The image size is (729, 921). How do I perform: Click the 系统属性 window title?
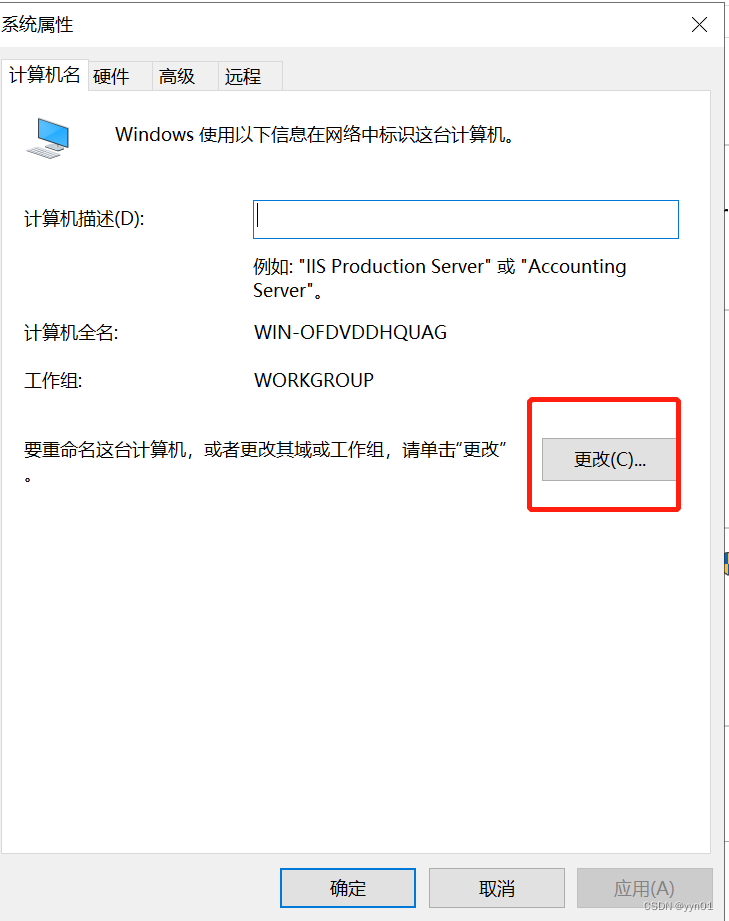(x=37, y=25)
